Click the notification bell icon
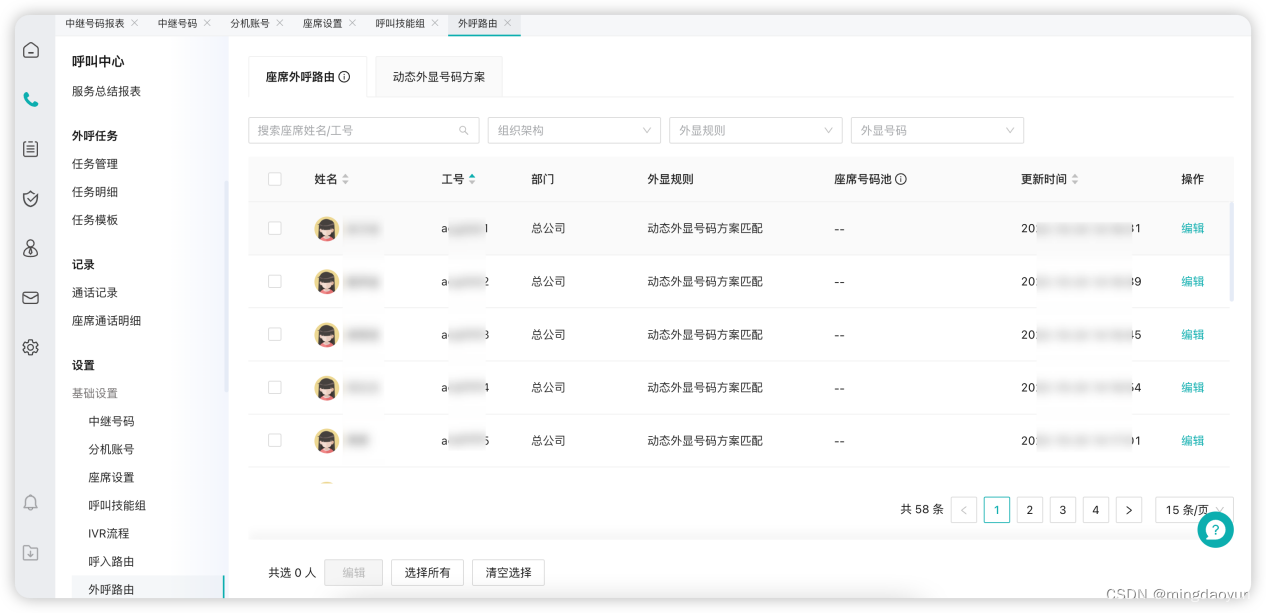Viewport: 1266px width, 613px height. coord(30,503)
